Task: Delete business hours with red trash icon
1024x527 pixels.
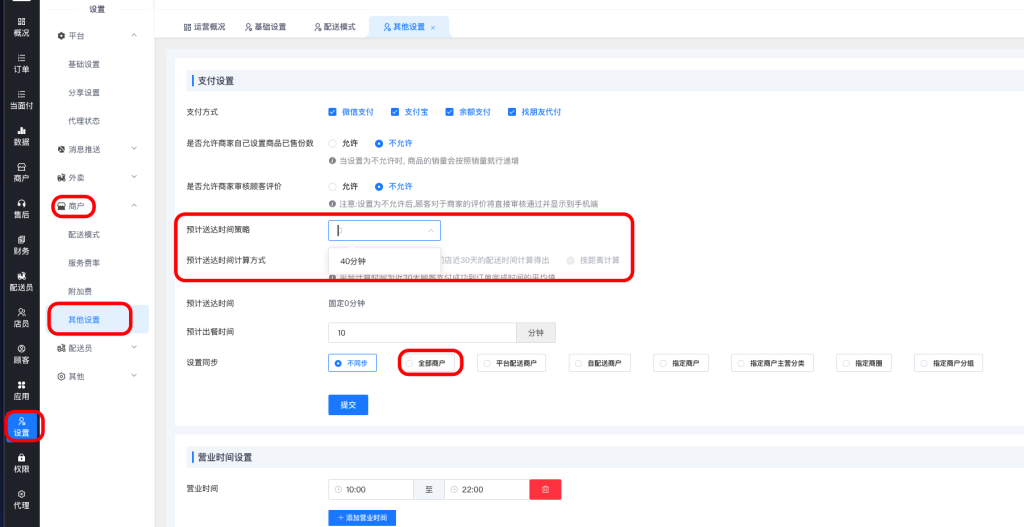Action: point(545,489)
